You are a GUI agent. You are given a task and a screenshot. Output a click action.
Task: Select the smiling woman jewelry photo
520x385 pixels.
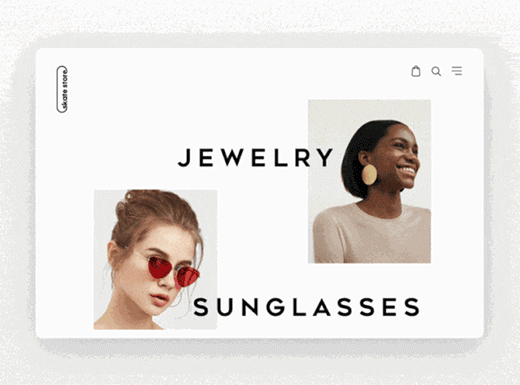[x=369, y=181]
